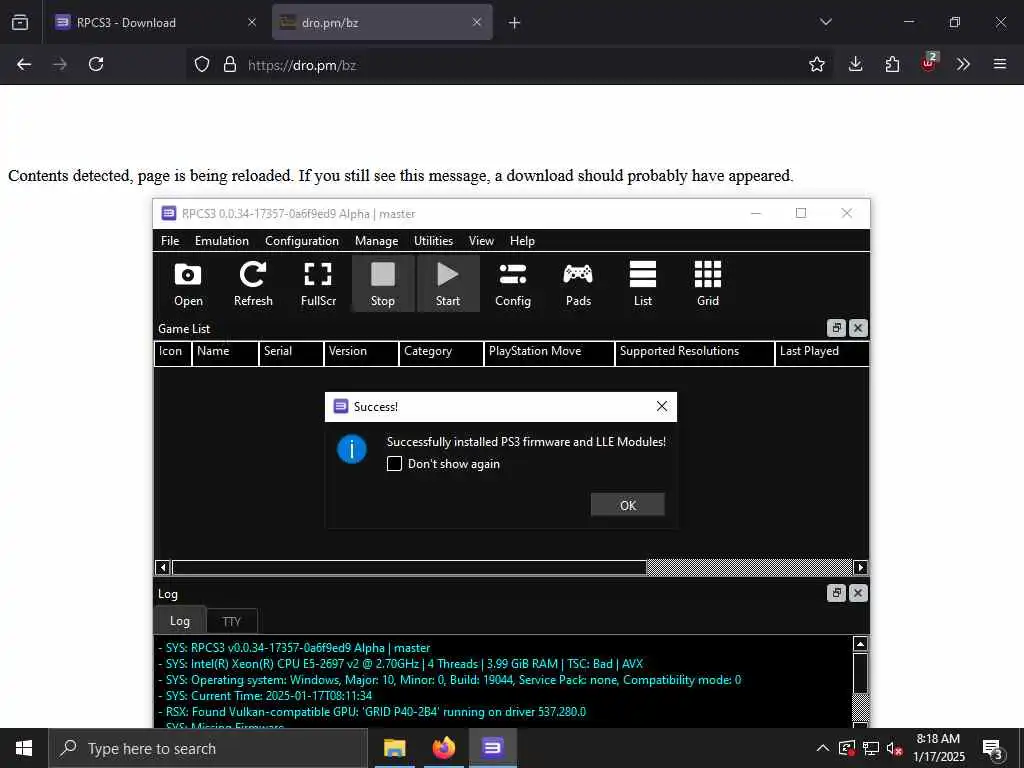Click game list scroll right arrow

(x=860, y=567)
